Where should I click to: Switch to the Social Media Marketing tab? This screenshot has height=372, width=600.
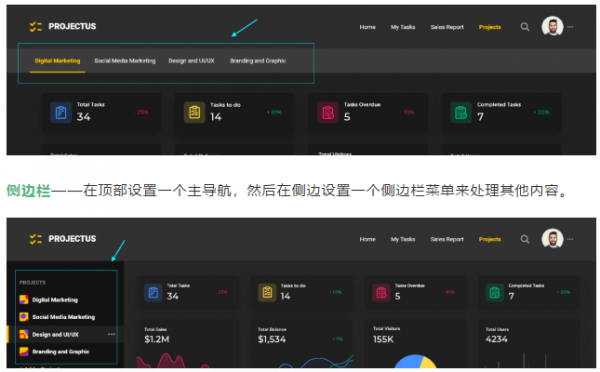(x=125, y=61)
